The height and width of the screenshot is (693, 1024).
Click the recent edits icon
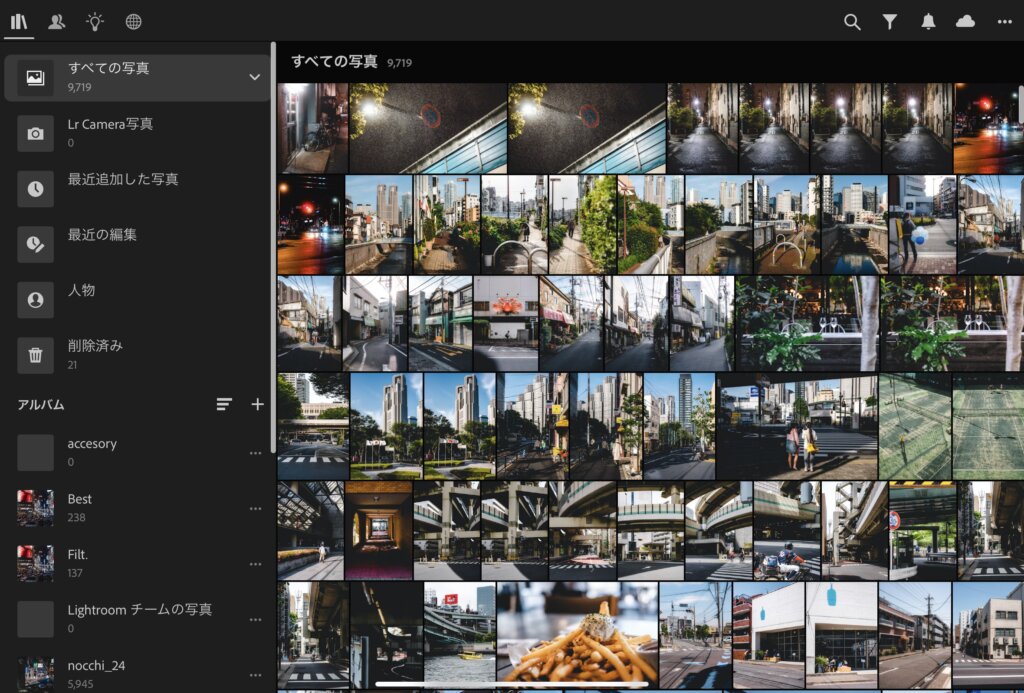(x=35, y=244)
